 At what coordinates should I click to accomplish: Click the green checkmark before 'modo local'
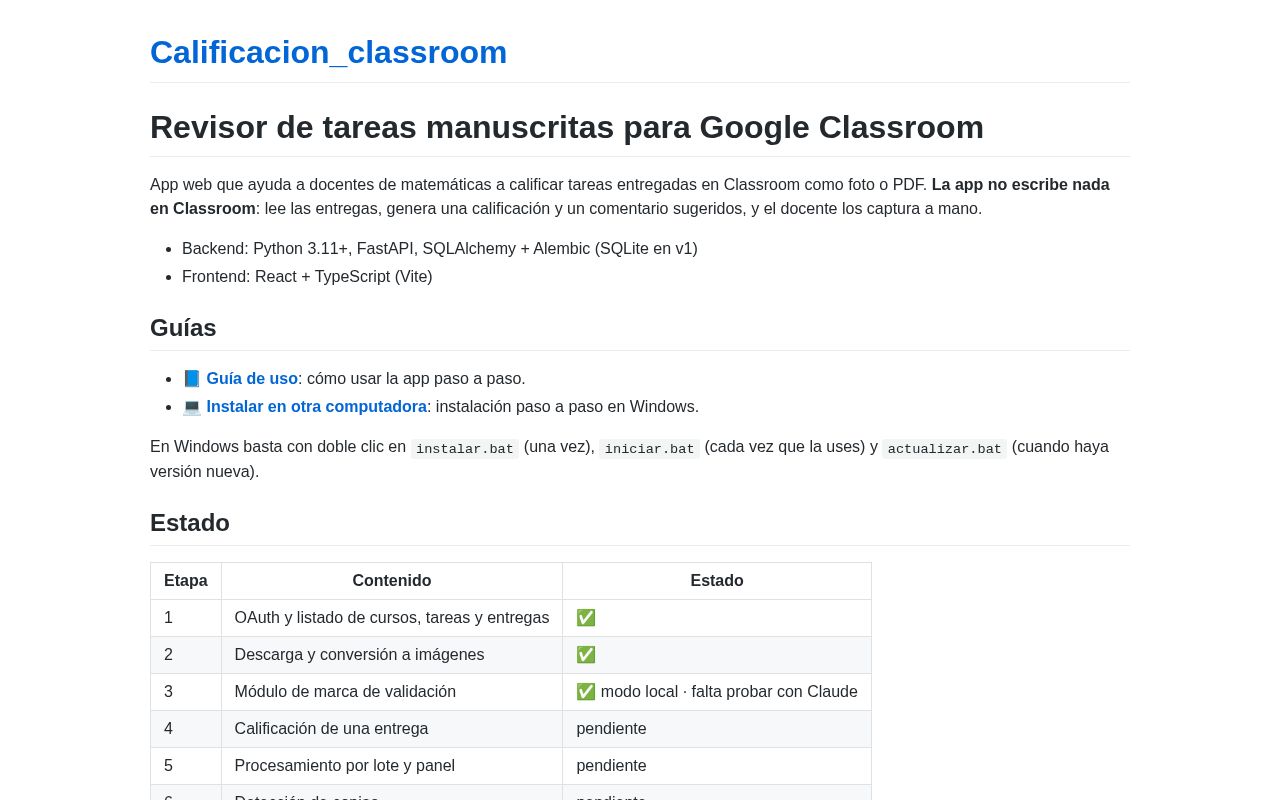pos(586,692)
